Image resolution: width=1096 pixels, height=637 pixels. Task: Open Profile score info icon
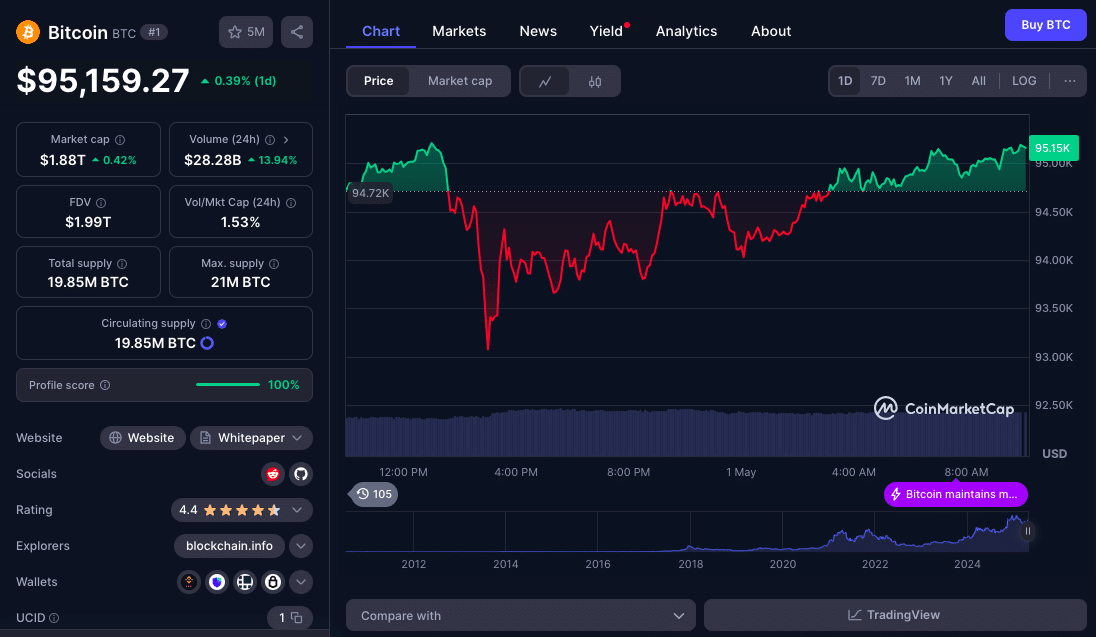[105, 385]
